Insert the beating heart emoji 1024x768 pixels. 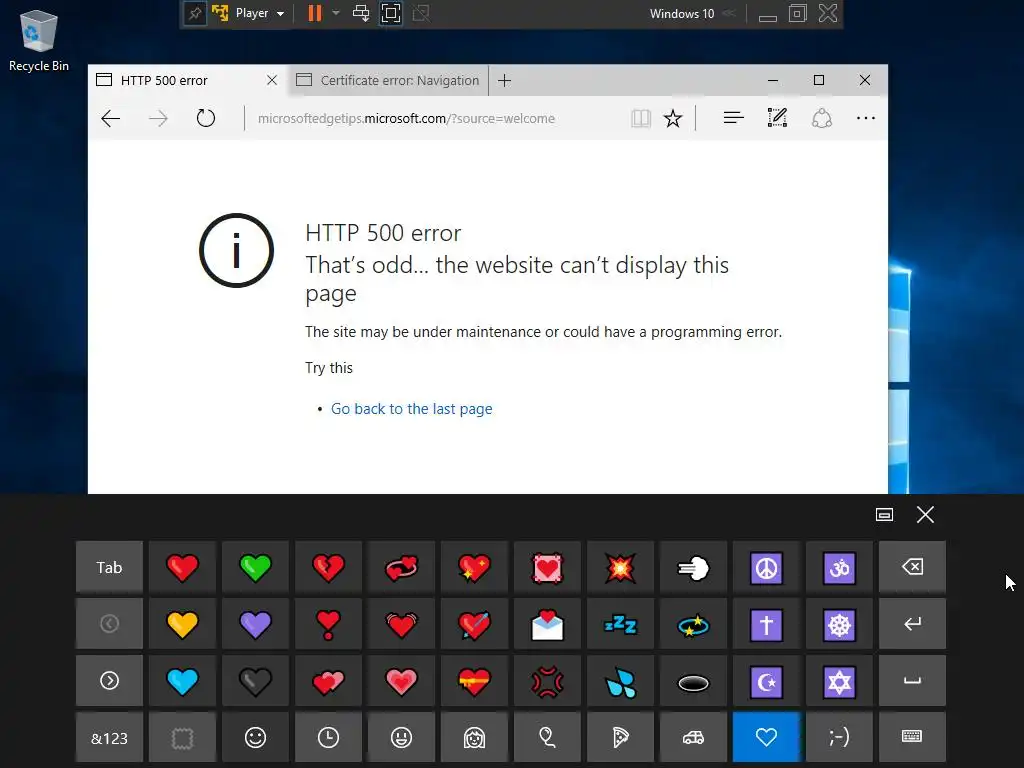point(402,624)
